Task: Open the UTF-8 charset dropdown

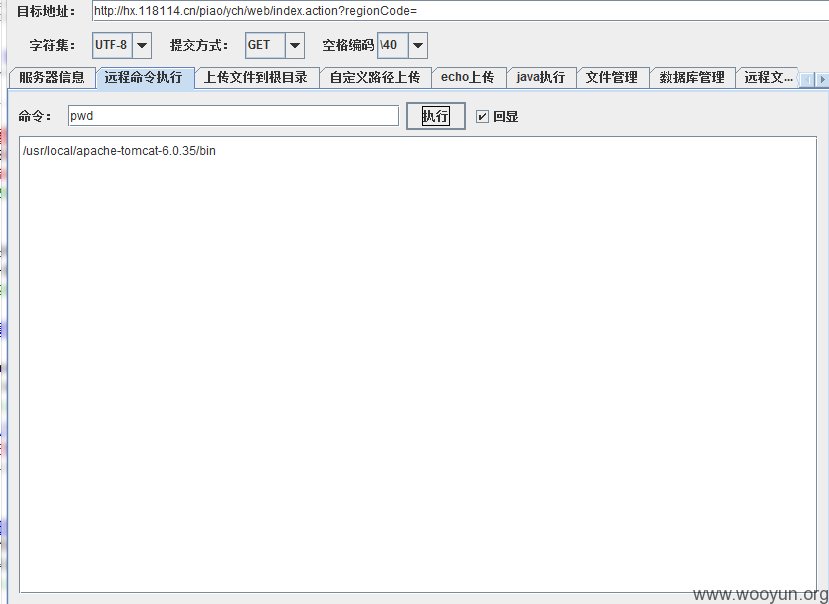Action: click(x=122, y=45)
